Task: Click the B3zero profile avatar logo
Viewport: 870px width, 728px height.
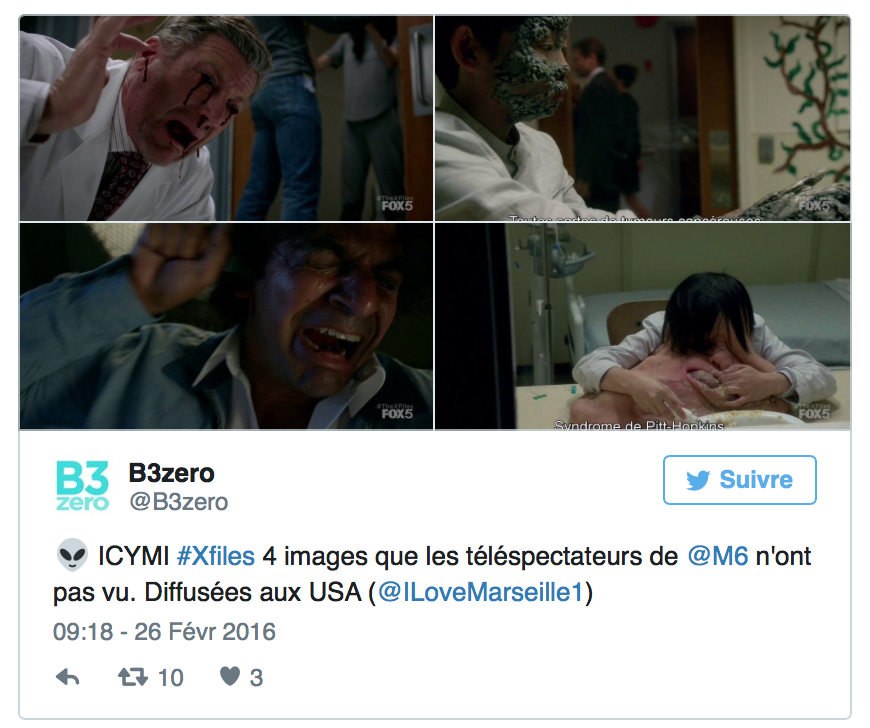Action: pyautogui.click(x=82, y=486)
